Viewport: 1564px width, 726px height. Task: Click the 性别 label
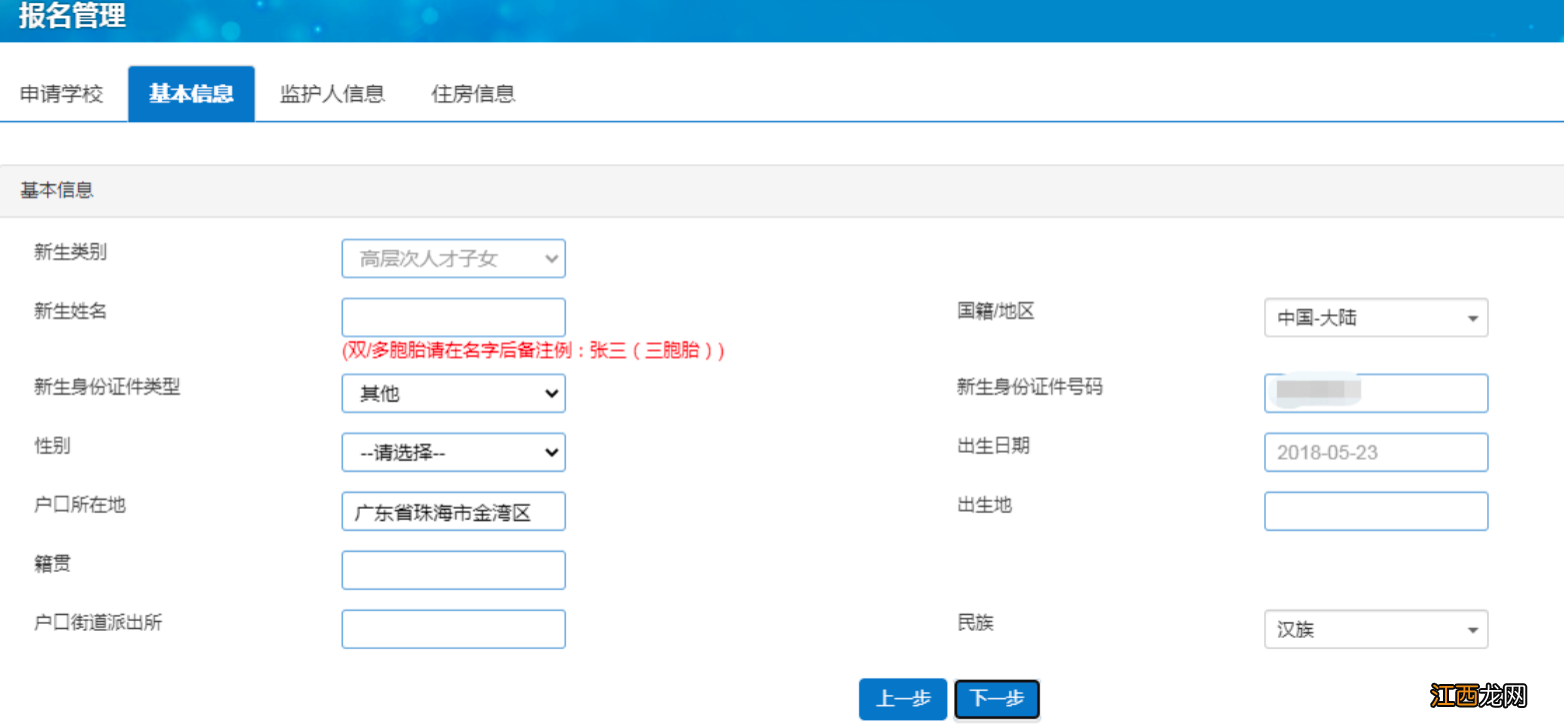52,446
